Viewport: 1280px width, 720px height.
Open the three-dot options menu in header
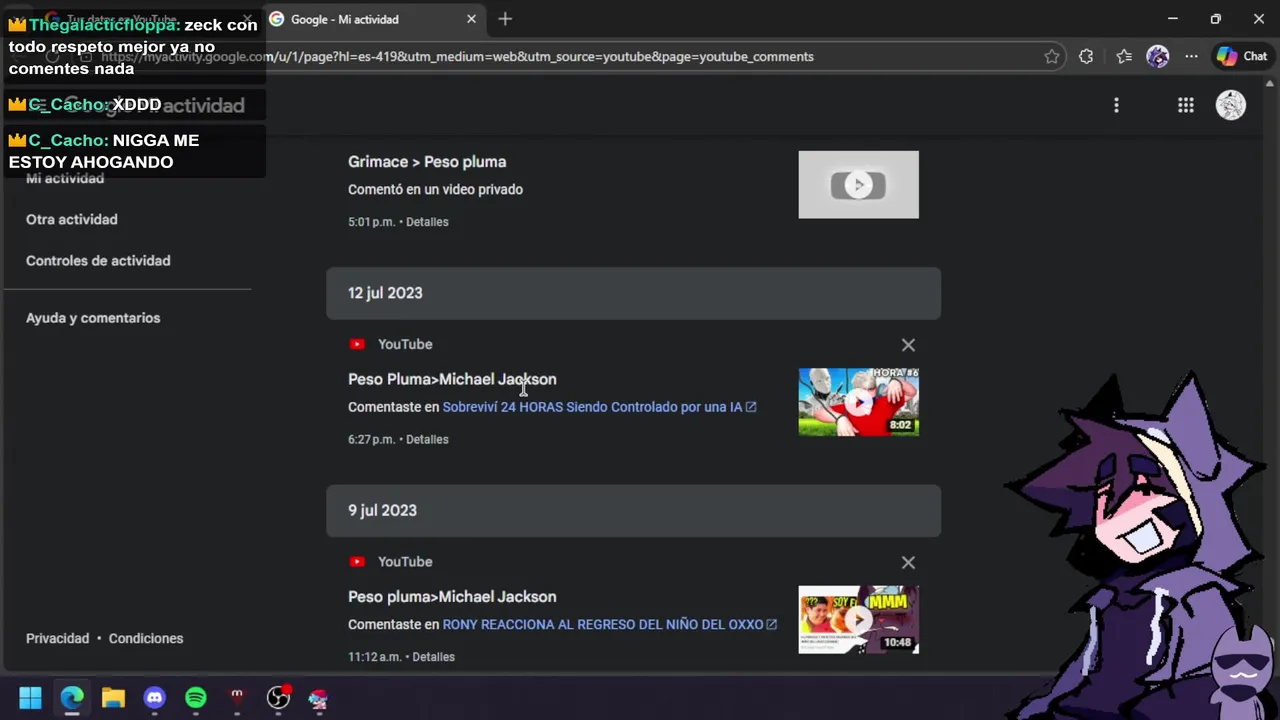click(1116, 105)
